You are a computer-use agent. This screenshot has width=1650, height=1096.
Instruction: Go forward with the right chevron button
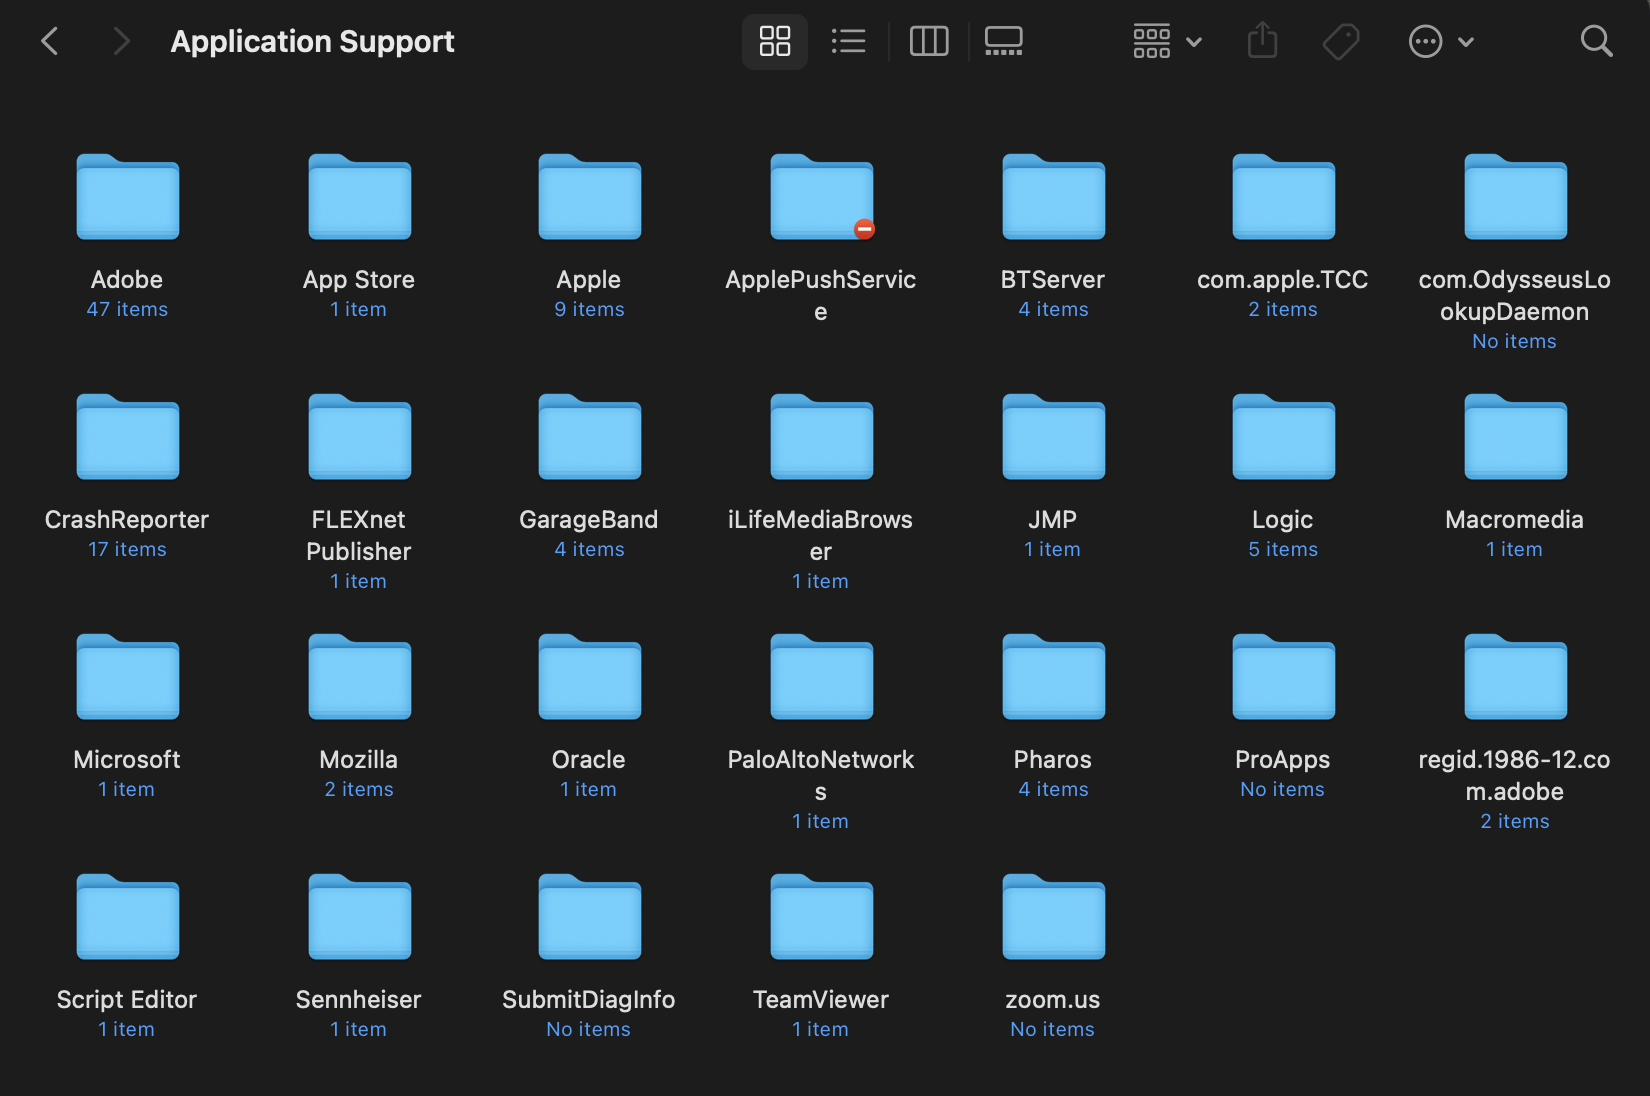(x=121, y=41)
